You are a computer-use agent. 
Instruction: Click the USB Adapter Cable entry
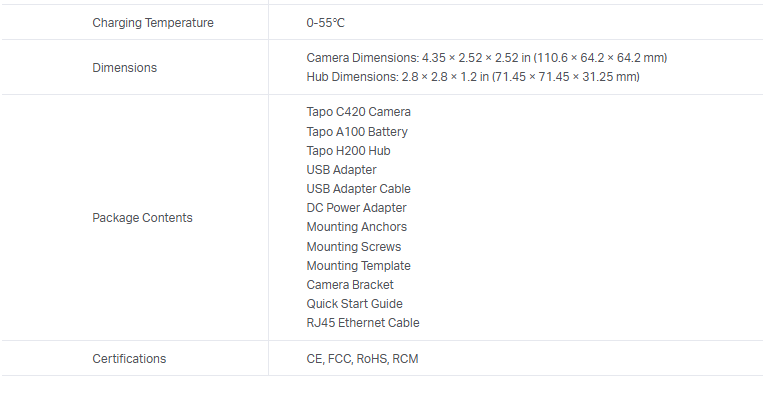click(x=358, y=189)
